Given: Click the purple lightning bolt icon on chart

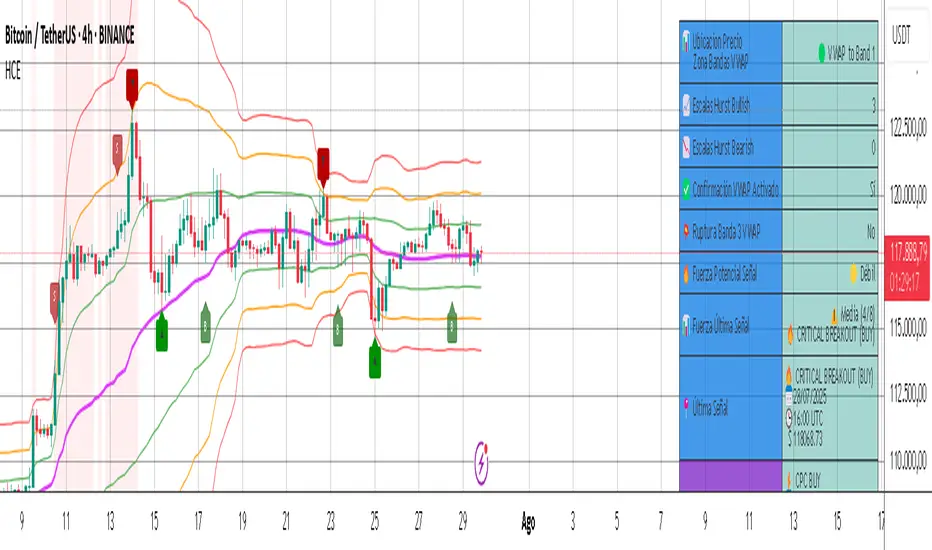Looking at the screenshot, I should click(x=481, y=463).
